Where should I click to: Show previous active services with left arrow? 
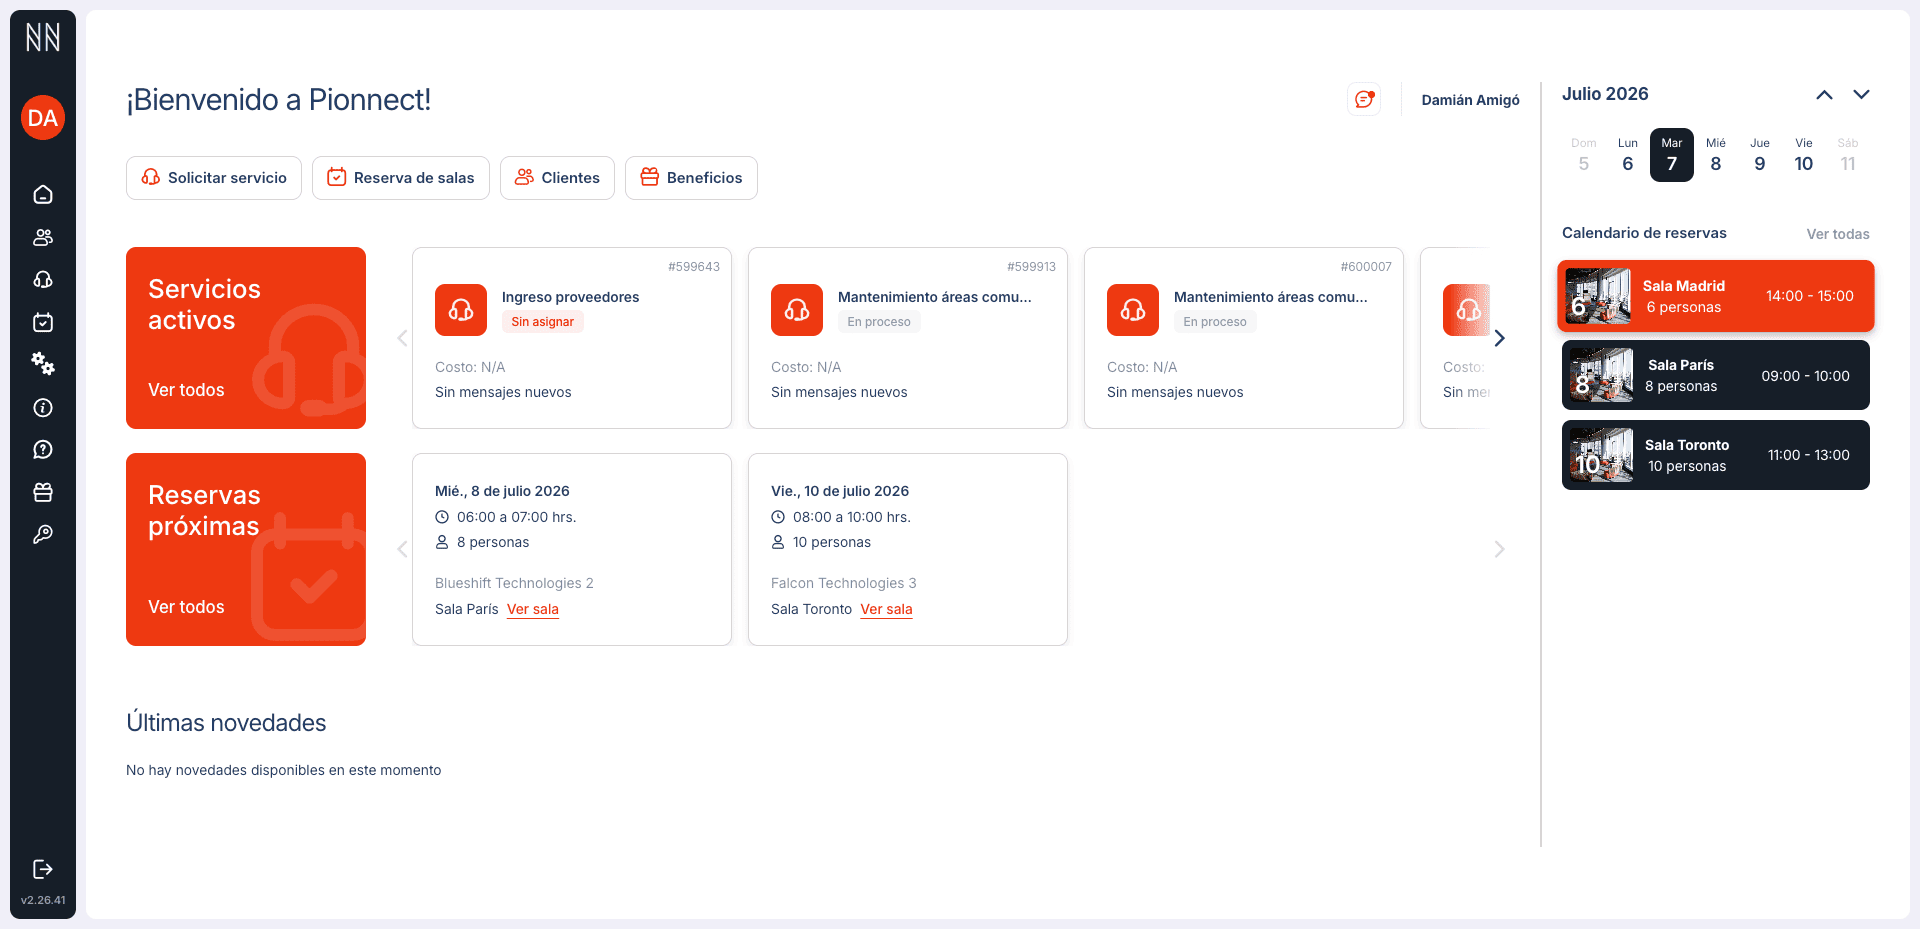[x=402, y=338]
